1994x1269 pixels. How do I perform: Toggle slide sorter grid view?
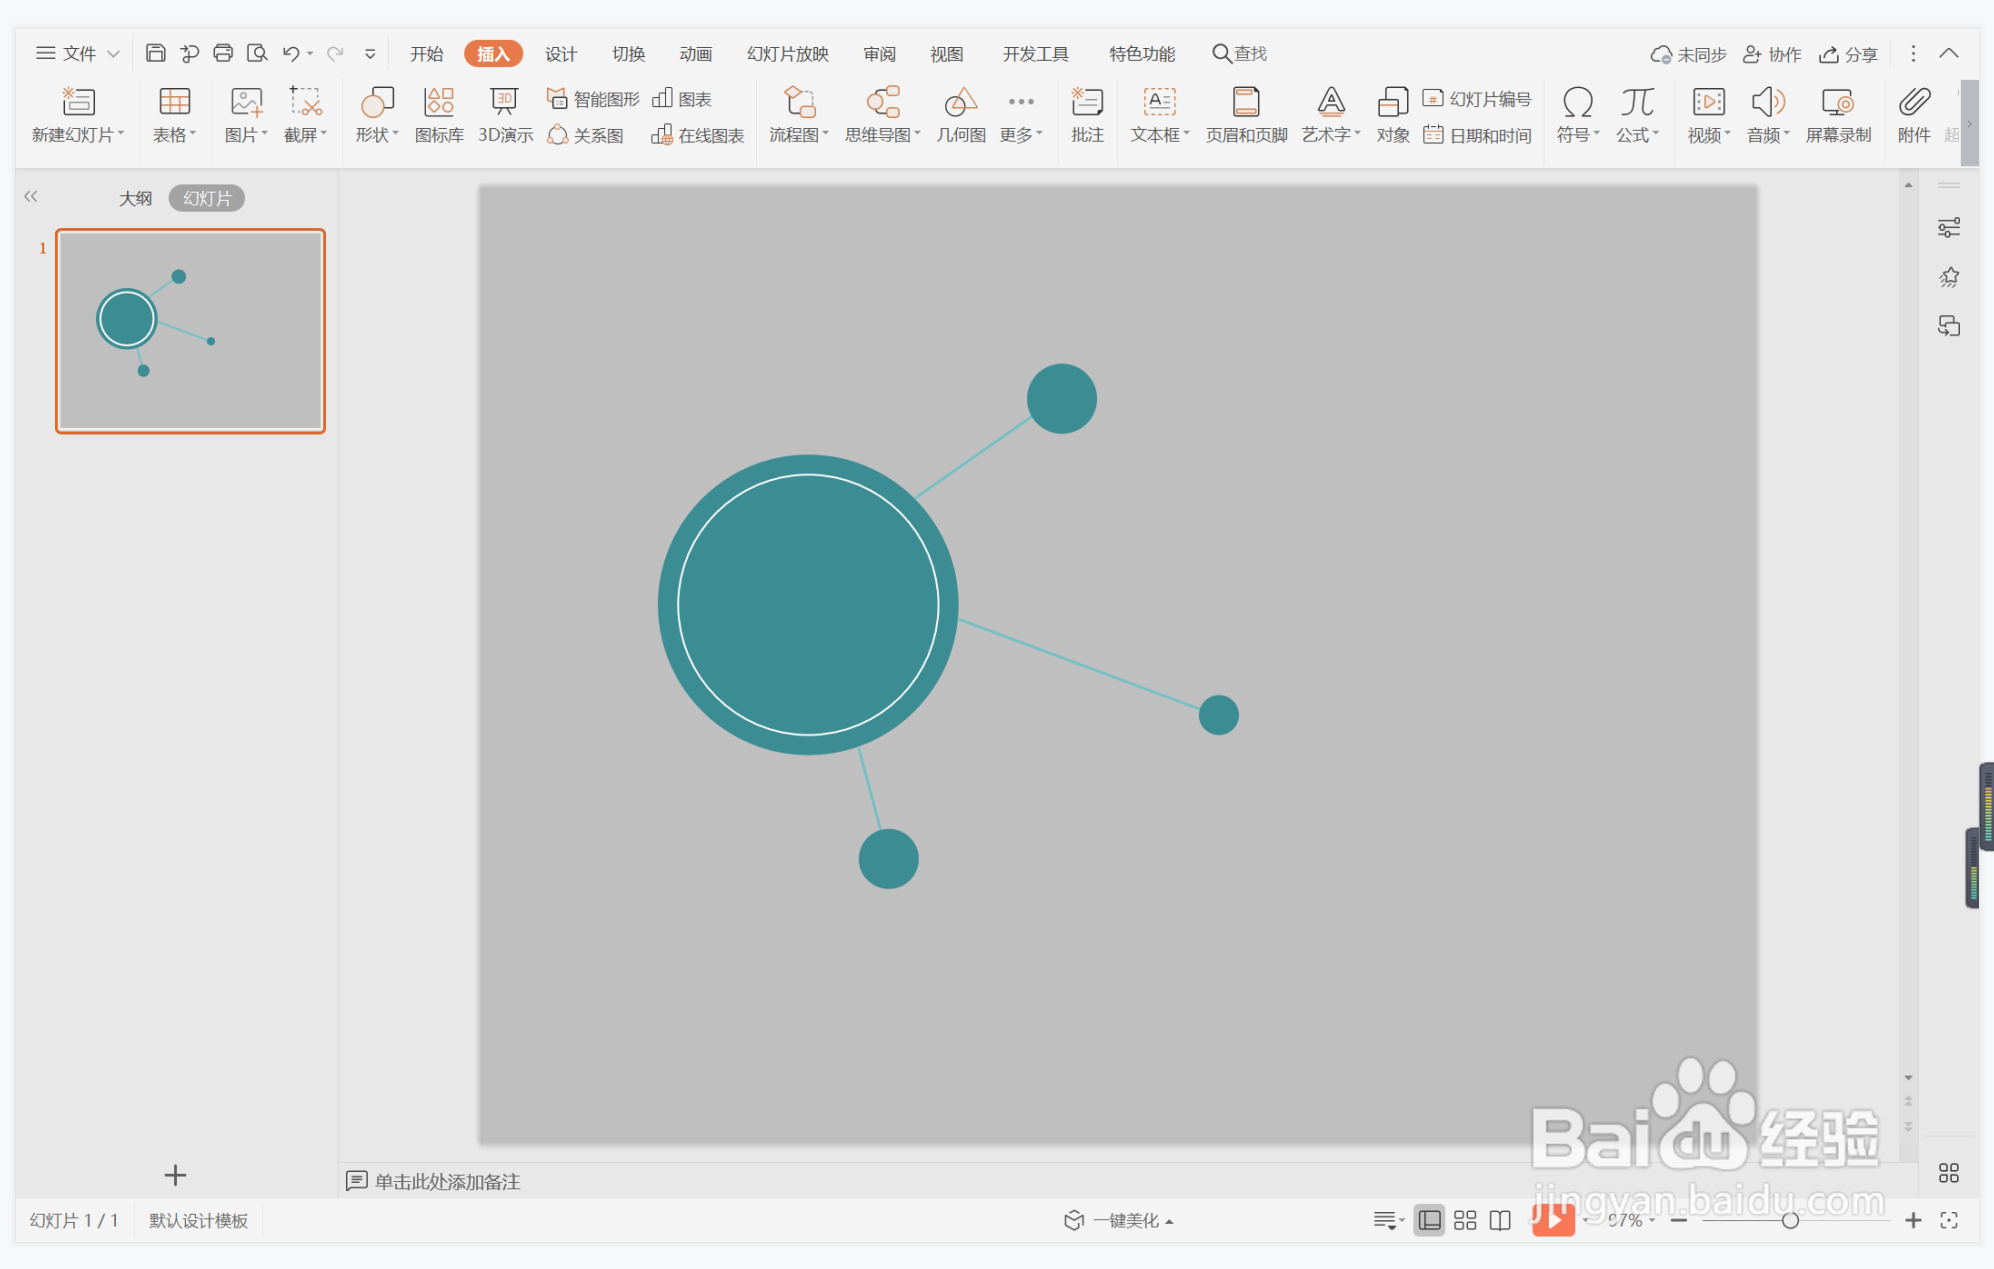pyautogui.click(x=1465, y=1220)
